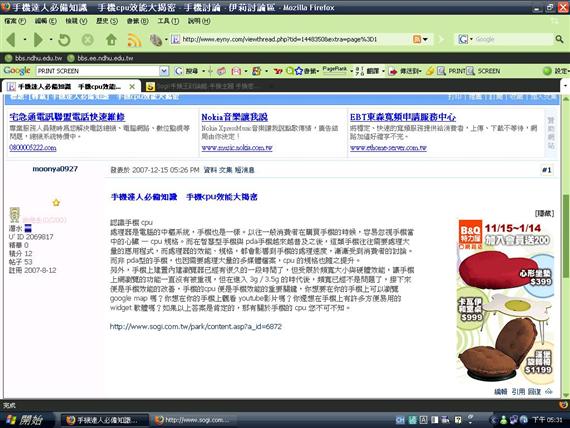The height and width of the screenshot is (428, 570).
Task: Click the Back arrow navigation button
Action: tap(11, 39)
